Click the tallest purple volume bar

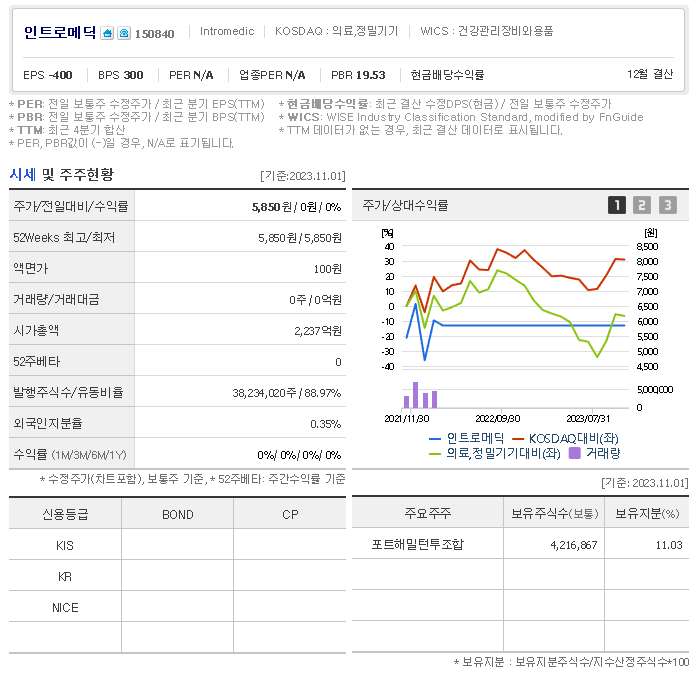click(415, 395)
